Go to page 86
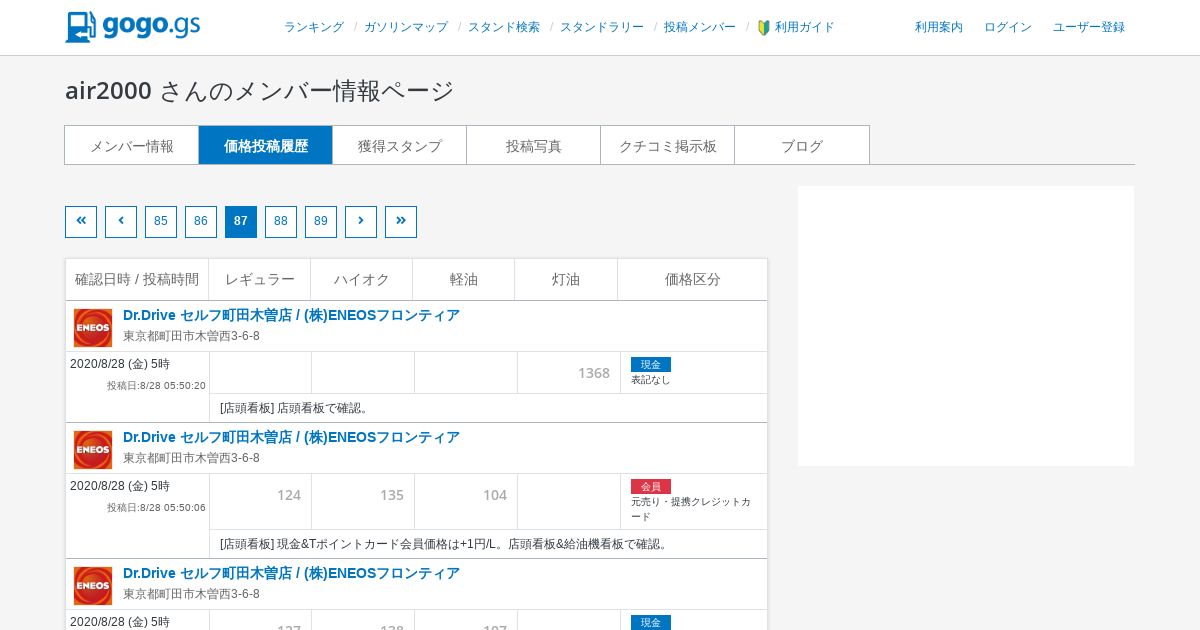The width and height of the screenshot is (1200, 630). (201, 222)
